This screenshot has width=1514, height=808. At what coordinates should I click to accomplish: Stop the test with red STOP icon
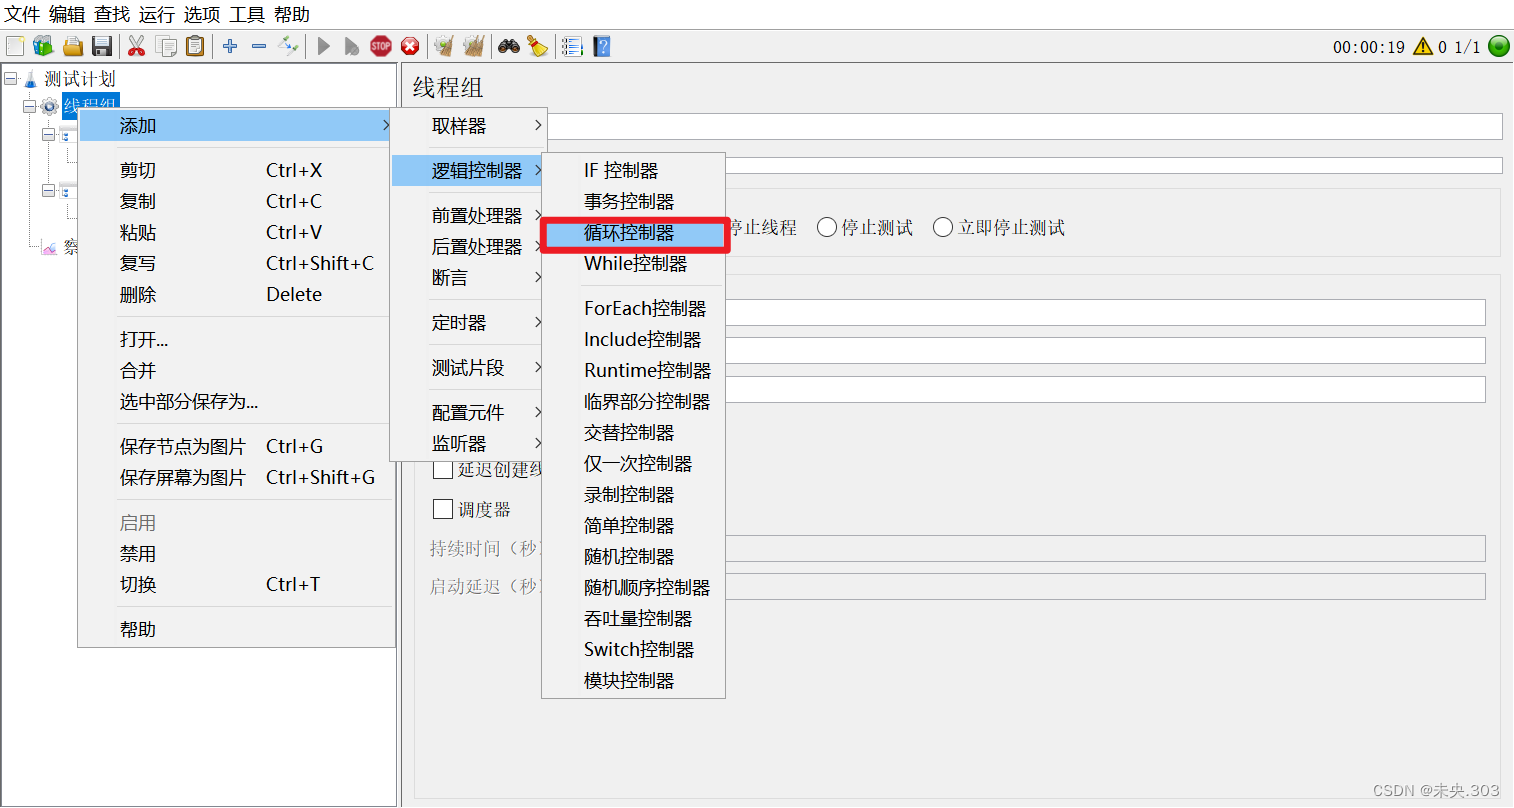click(381, 46)
